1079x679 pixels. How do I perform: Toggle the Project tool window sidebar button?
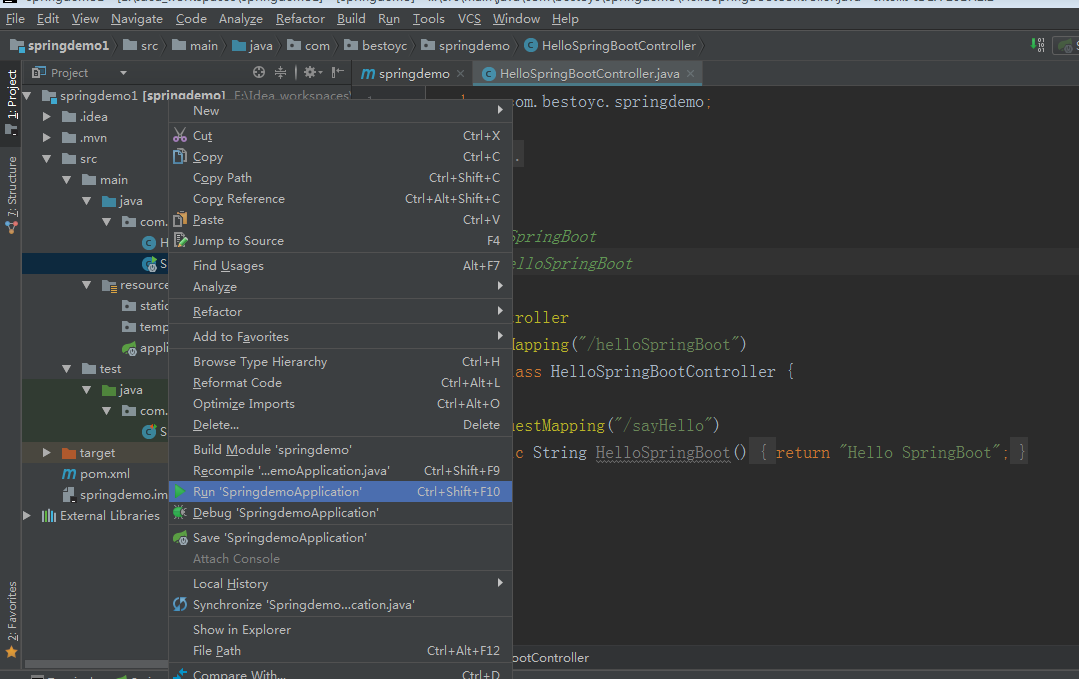(x=12, y=101)
